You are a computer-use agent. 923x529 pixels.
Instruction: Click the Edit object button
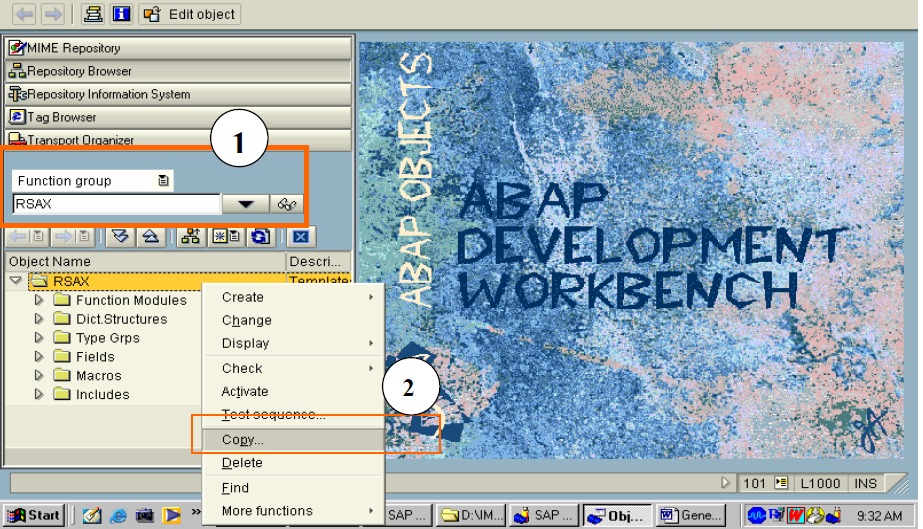tap(190, 14)
